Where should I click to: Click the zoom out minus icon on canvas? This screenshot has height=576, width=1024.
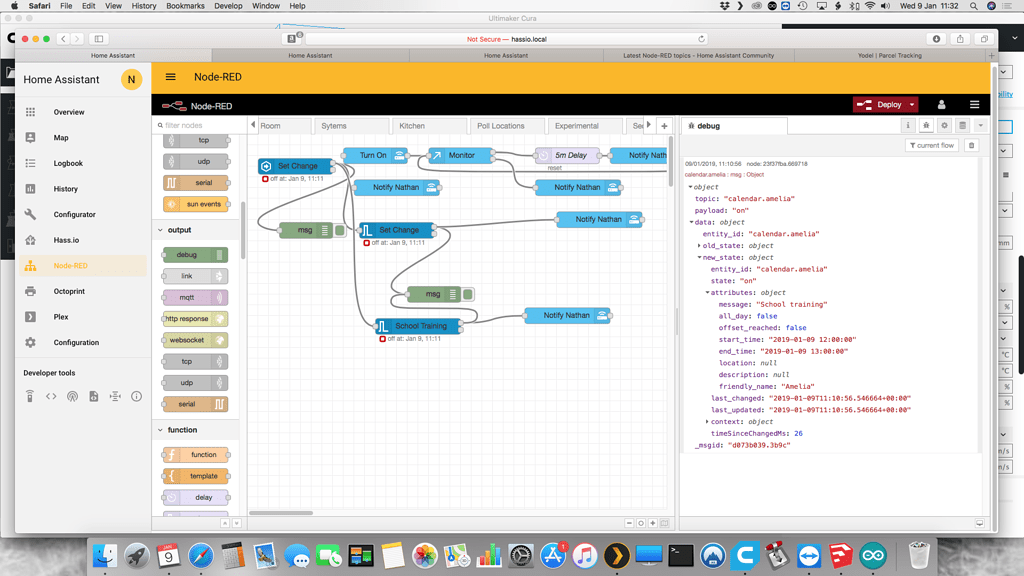click(629, 523)
